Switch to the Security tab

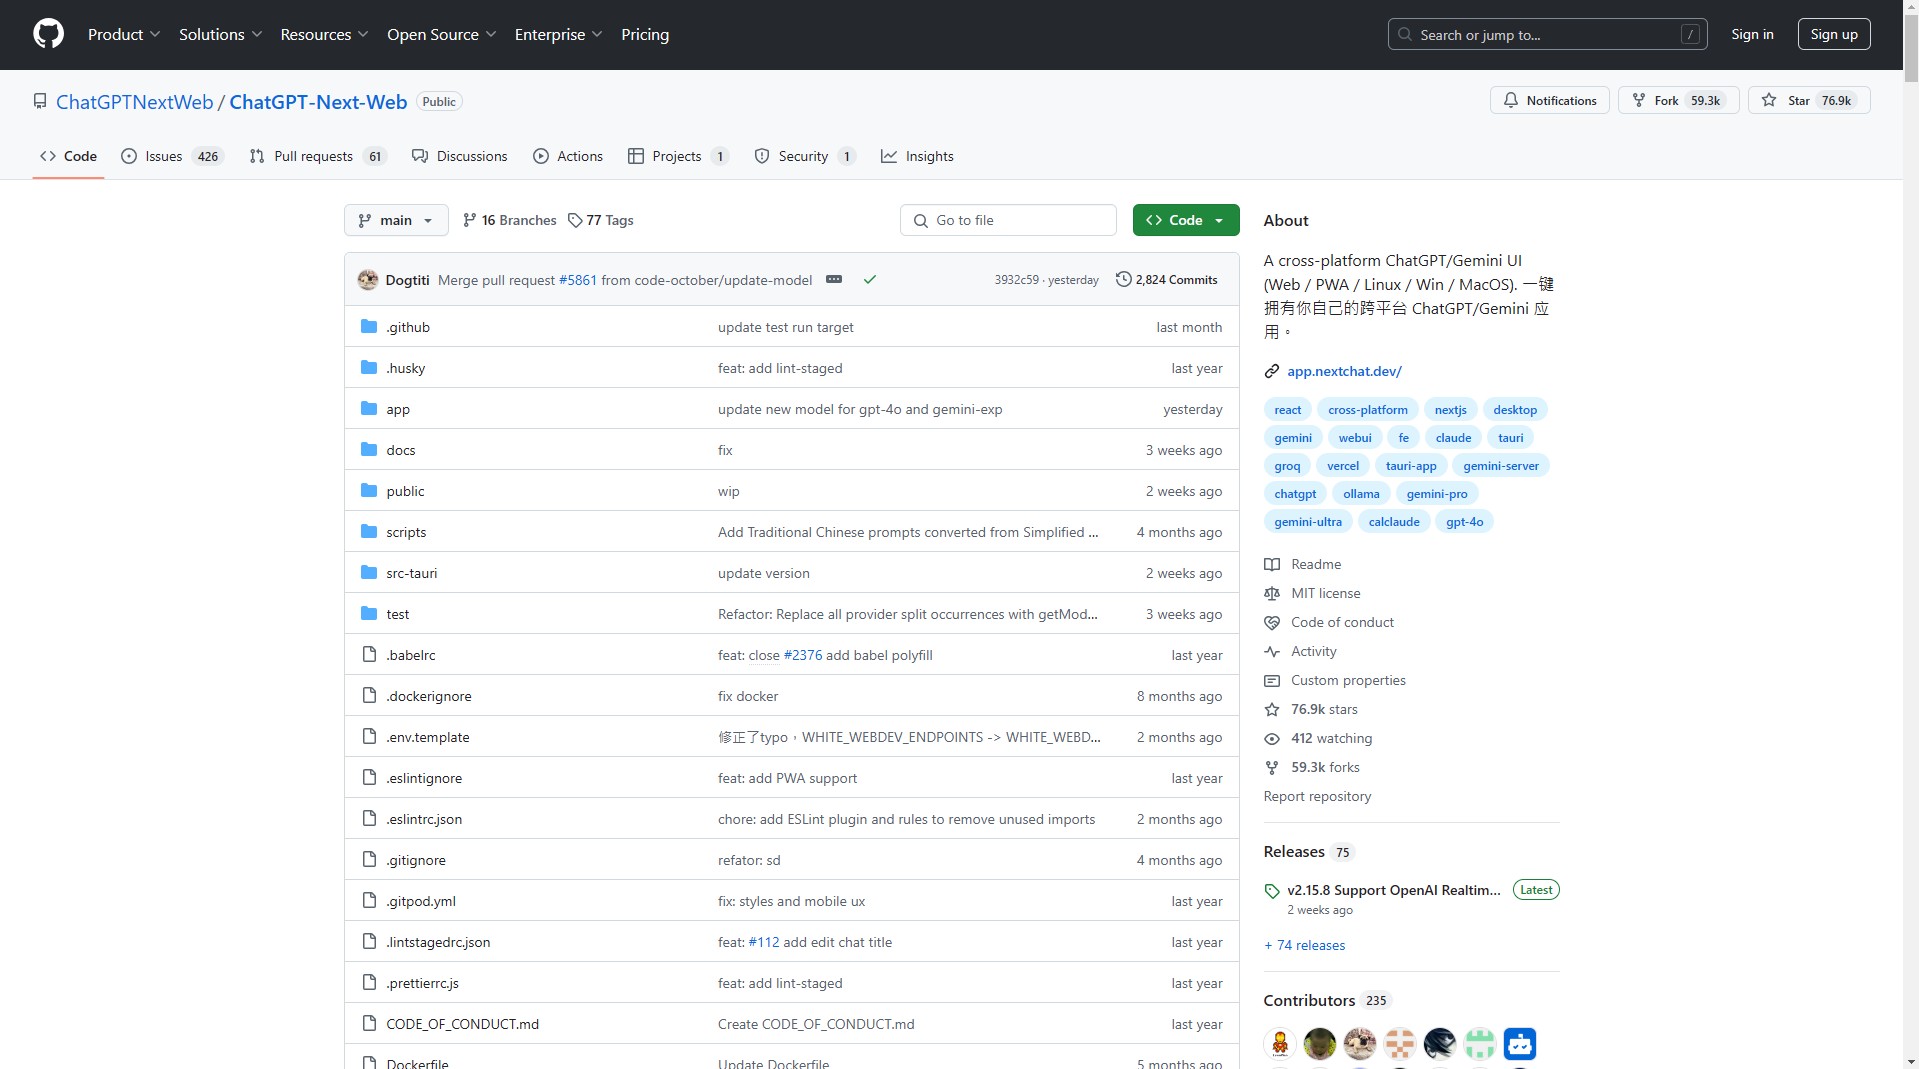(805, 156)
